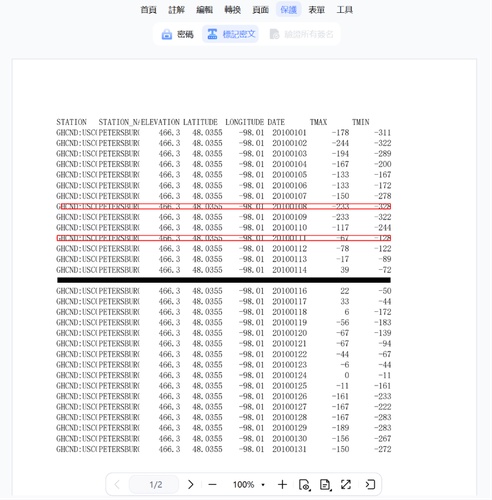The height and width of the screenshot is (500, 492).
Task: Switch to the 註解 annotation tab
Action: pos(176,10)
